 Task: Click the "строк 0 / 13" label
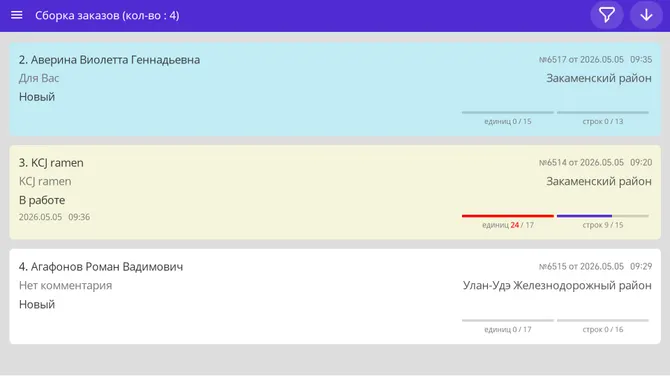[602, 121]
